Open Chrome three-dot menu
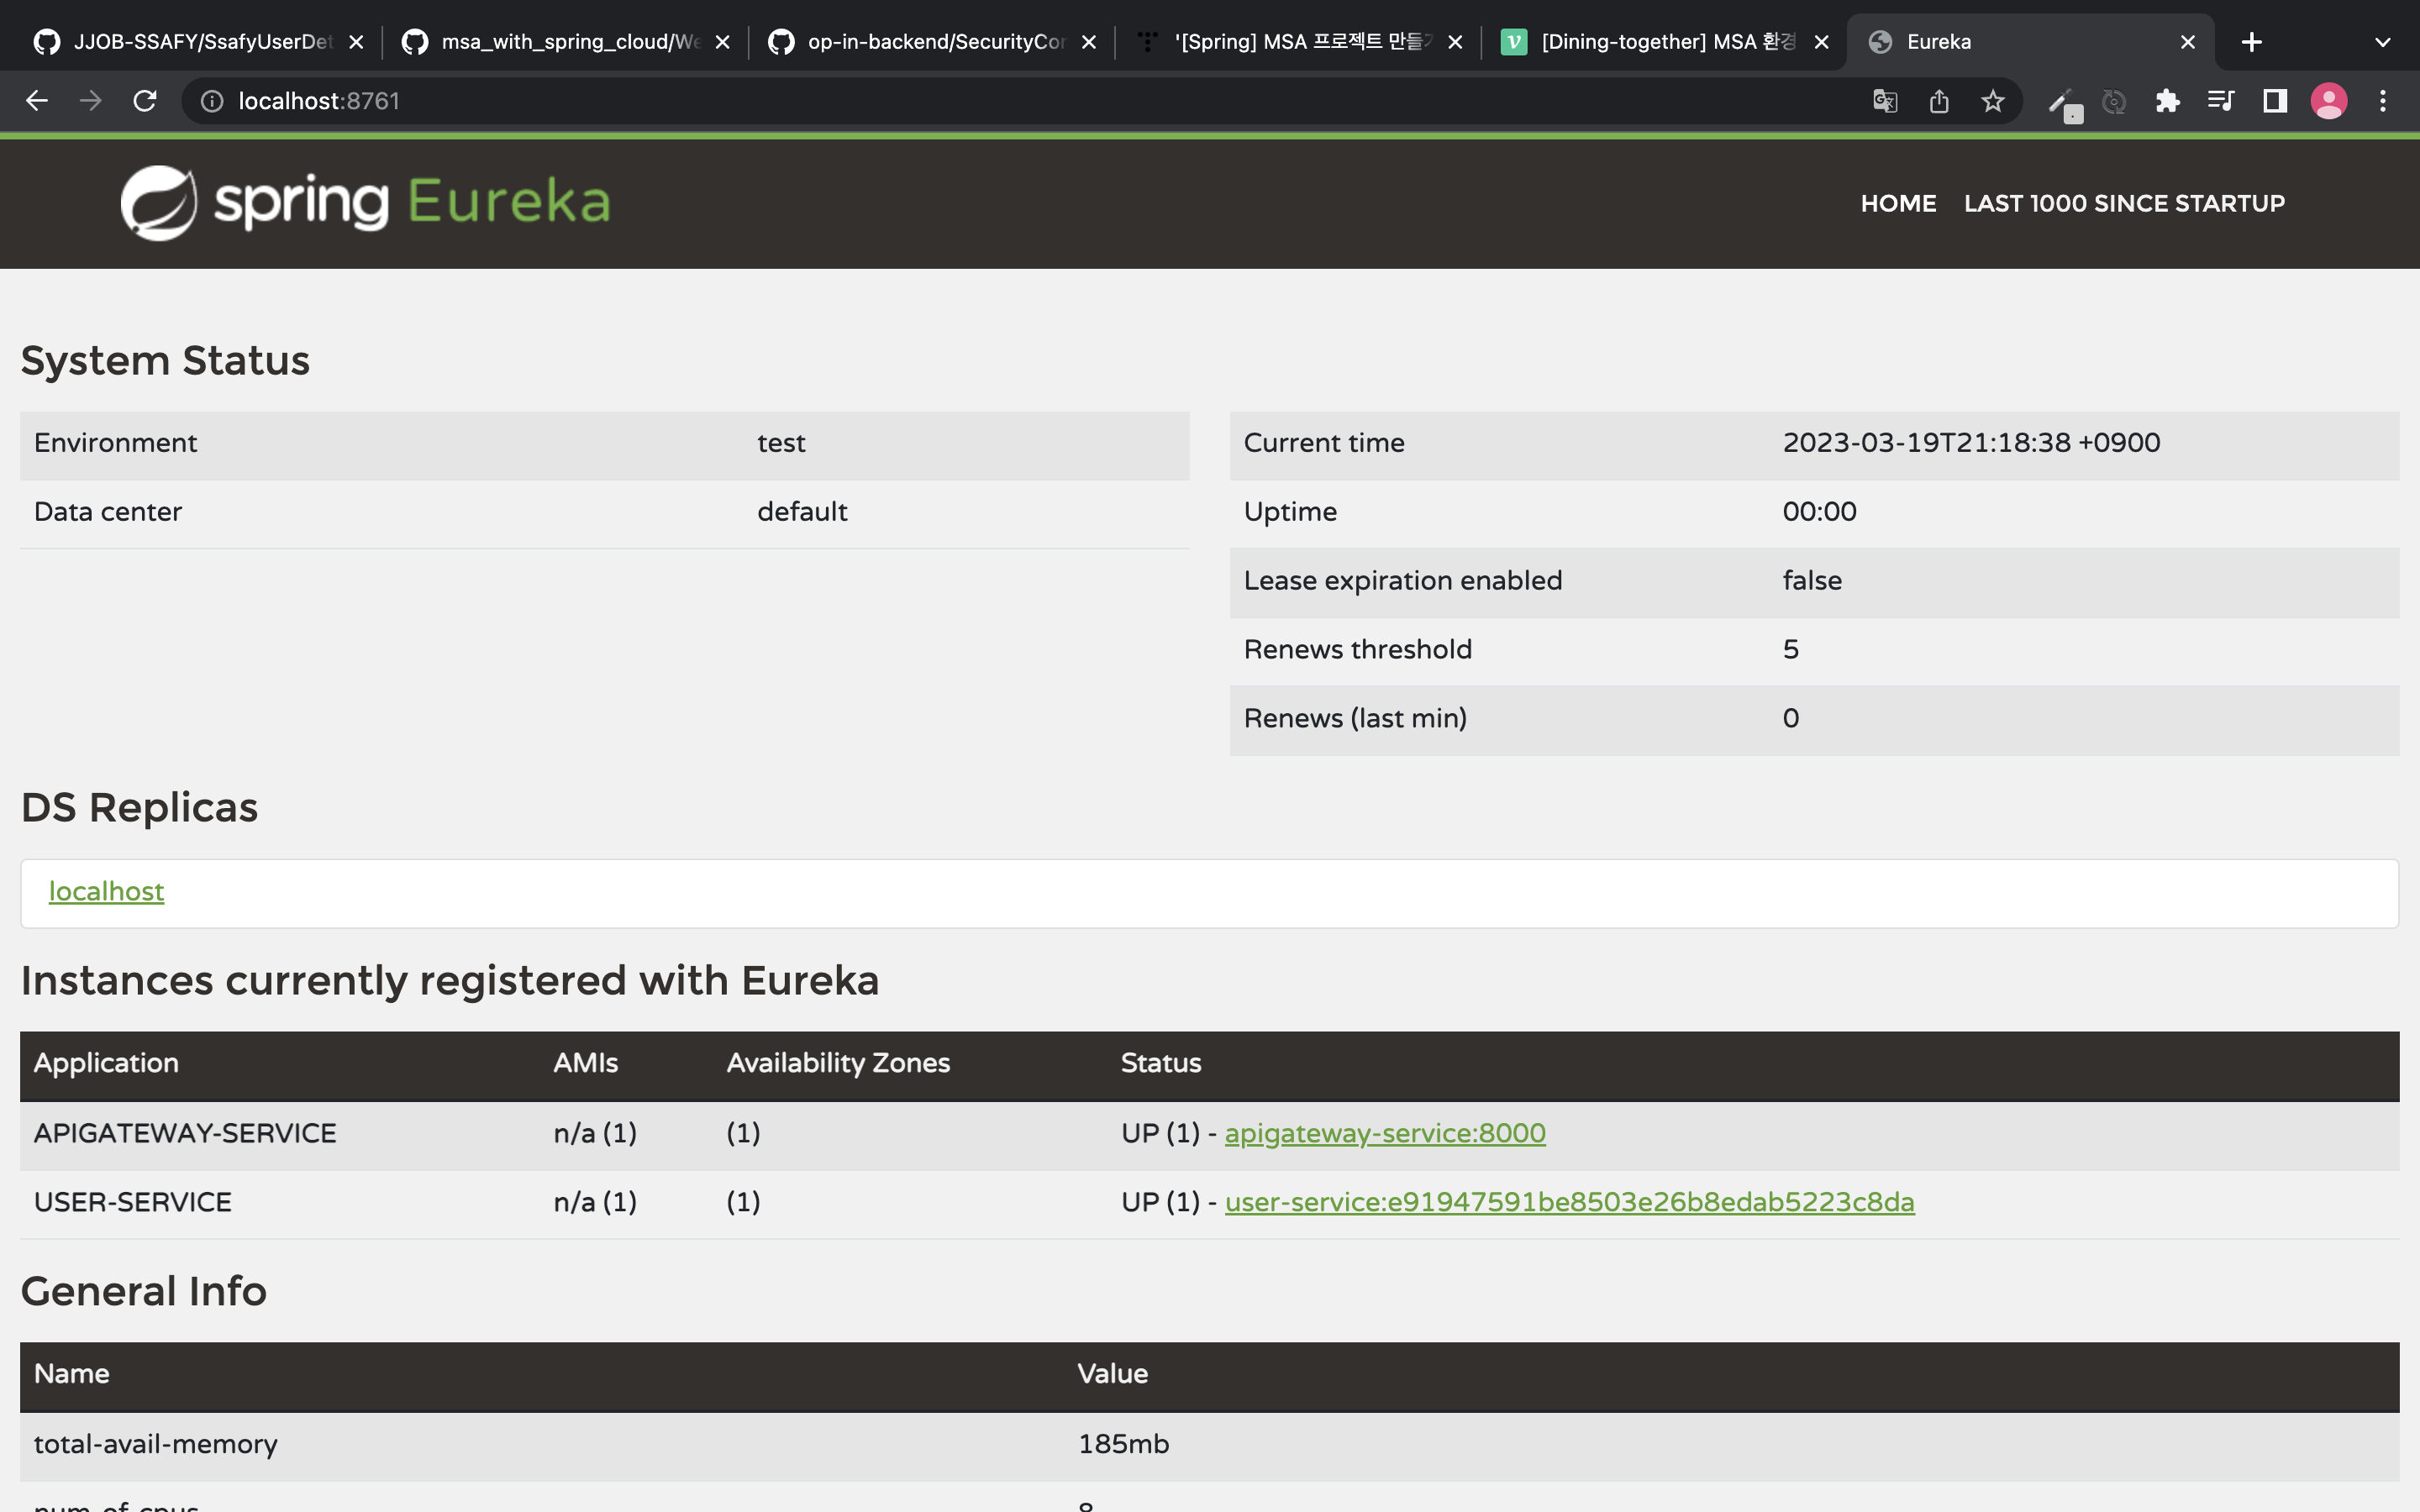 click(x=2383, y=101)
